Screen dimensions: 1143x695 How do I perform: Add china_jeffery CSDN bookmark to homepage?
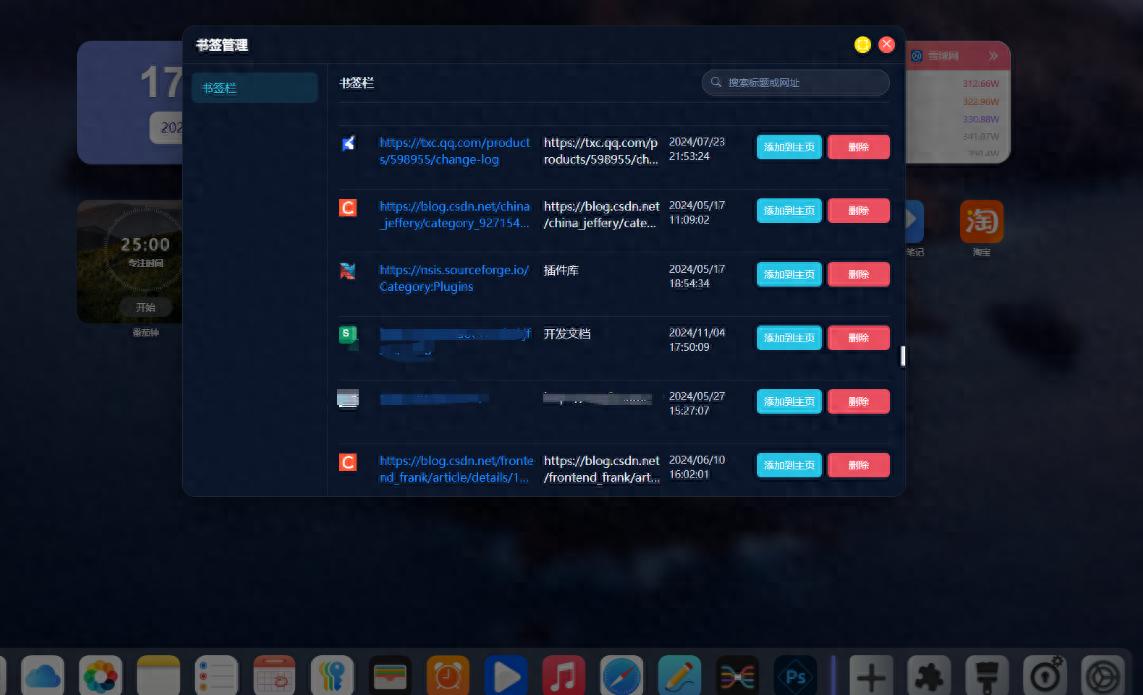[x=789, y=210]
